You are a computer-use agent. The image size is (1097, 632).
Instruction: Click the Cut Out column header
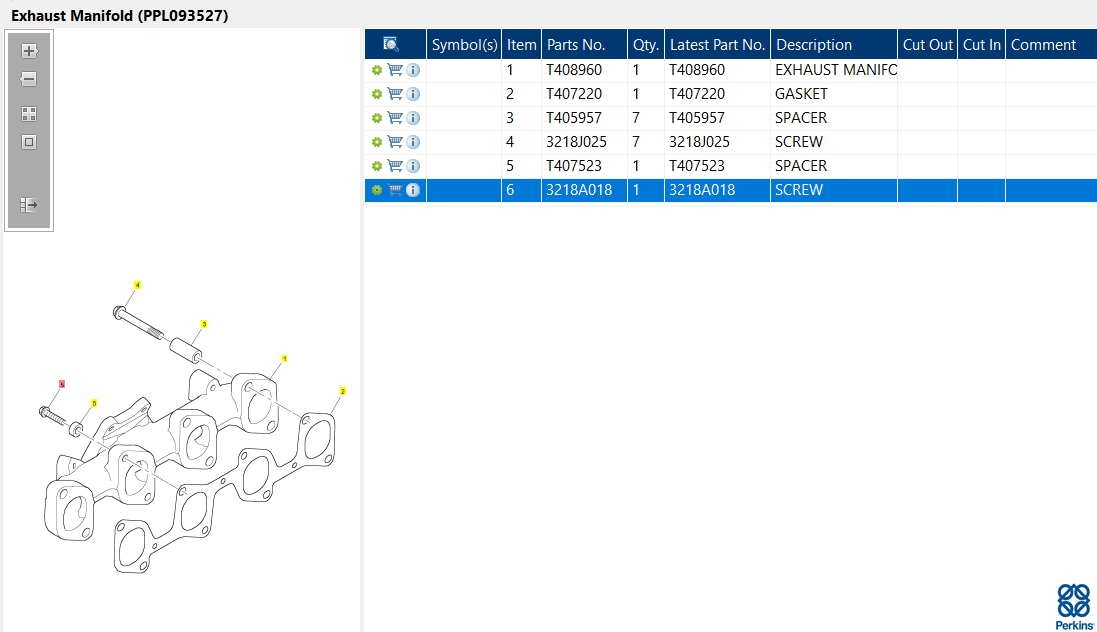click(x=927, y=45)
